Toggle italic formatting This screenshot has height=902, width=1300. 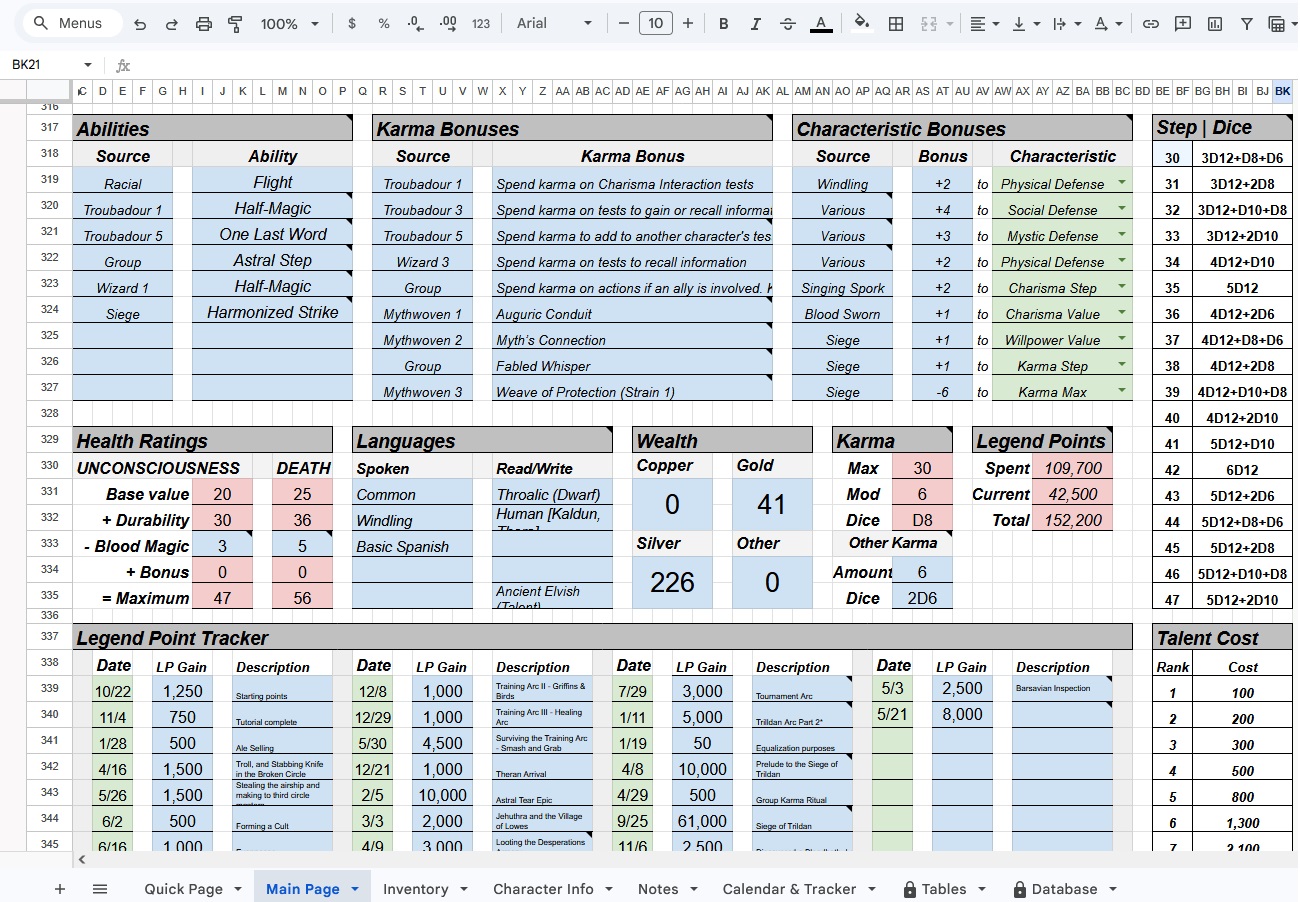click(x=756, y=23)
